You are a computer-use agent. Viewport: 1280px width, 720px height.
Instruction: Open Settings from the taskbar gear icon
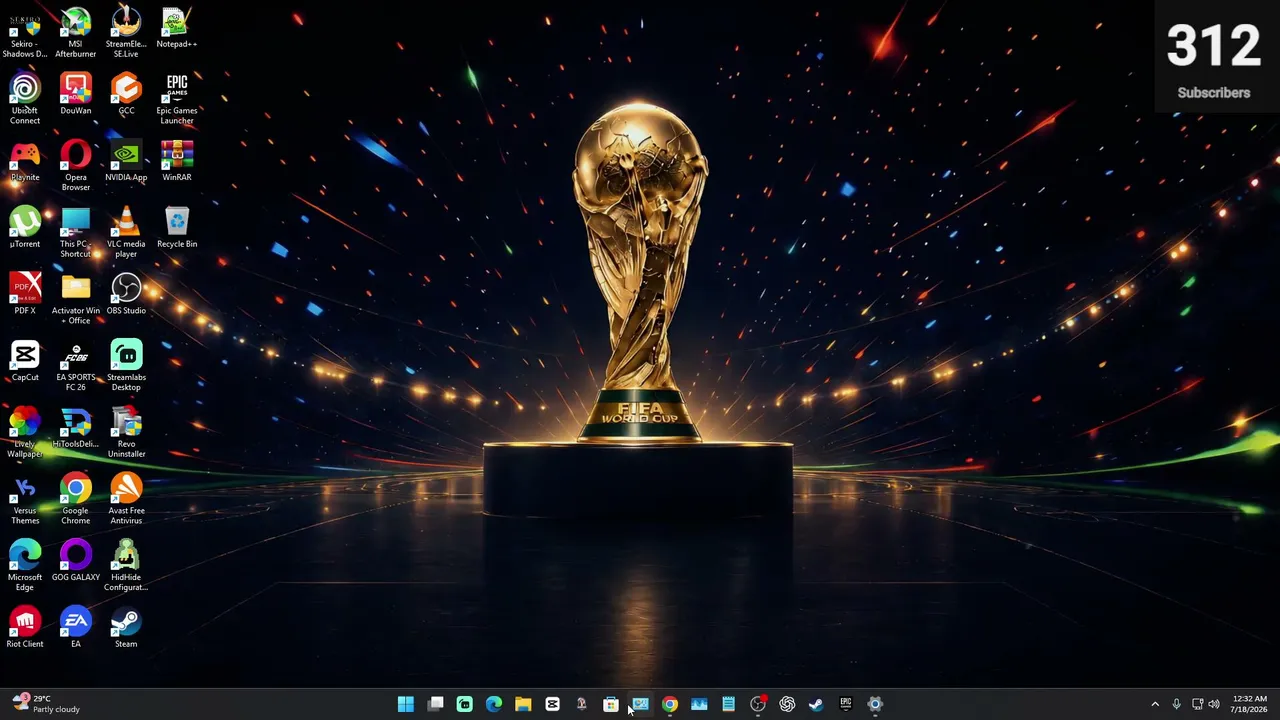coord(875,704)
